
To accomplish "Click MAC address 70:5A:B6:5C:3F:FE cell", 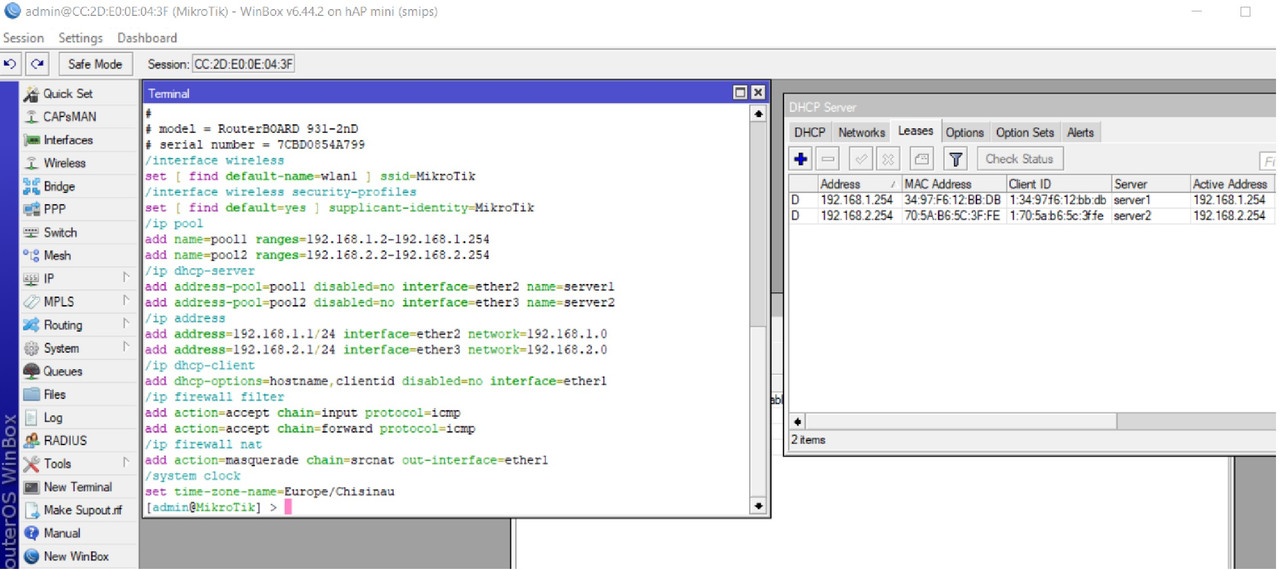I will tap(952, 216).
